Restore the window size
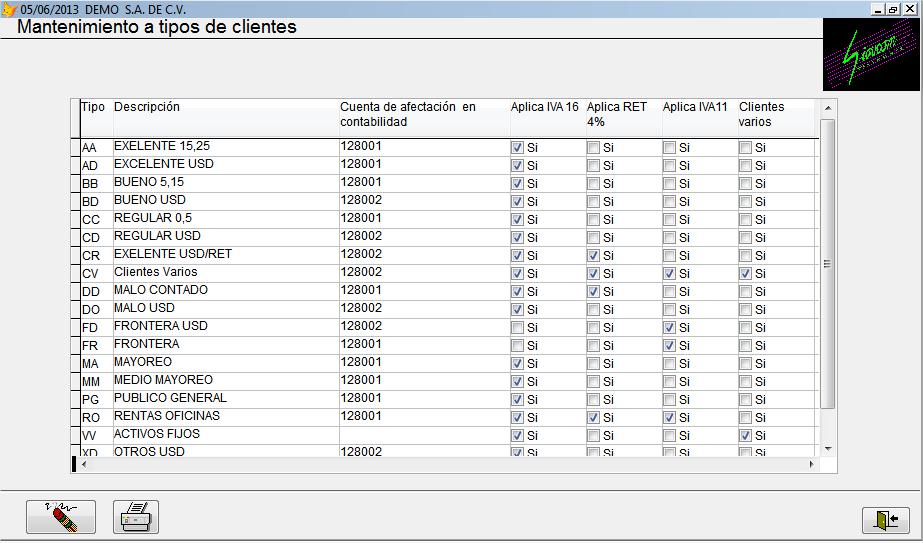The height and width of the screenshot is (543, 923). coord(893,9)
